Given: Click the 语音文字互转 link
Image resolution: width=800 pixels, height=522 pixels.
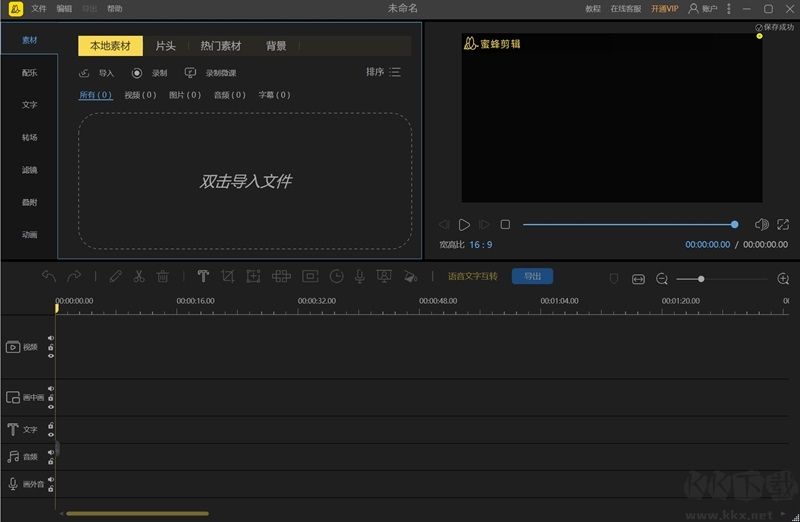Looking at the screenshot, I should (x=472, y=277).
